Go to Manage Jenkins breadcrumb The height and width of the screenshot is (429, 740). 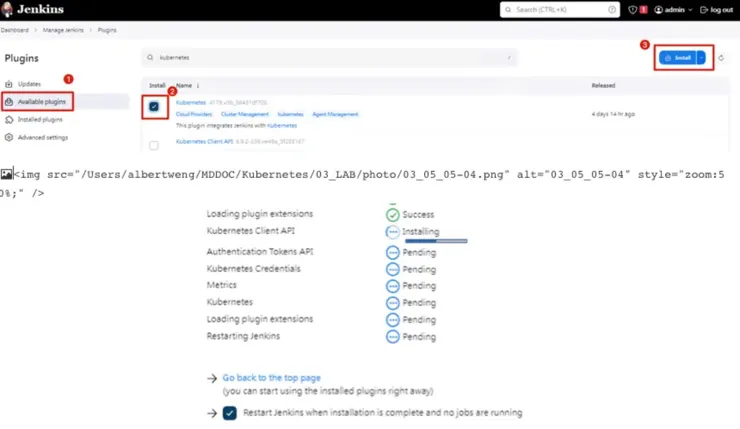click(x=63, y=30)
